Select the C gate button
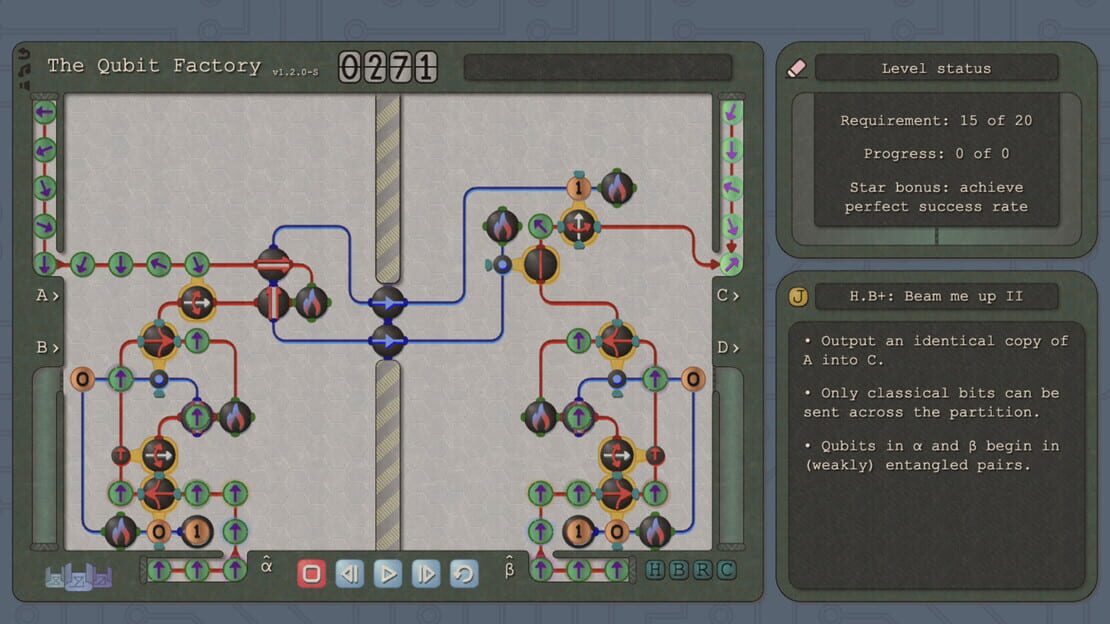The height and width of the screenshot is (624, 1110). [726, 570]
